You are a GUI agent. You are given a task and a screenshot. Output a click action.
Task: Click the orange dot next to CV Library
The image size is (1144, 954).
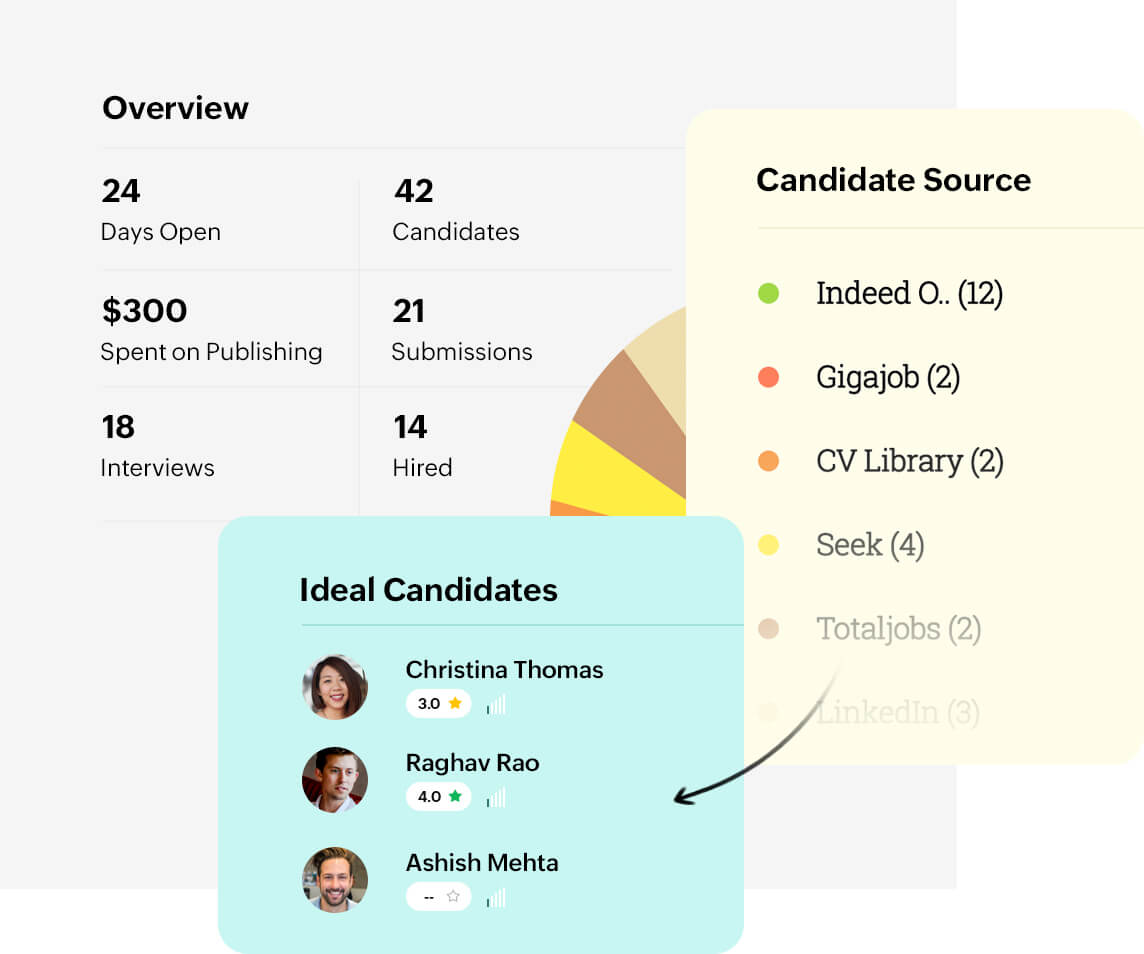768,462
